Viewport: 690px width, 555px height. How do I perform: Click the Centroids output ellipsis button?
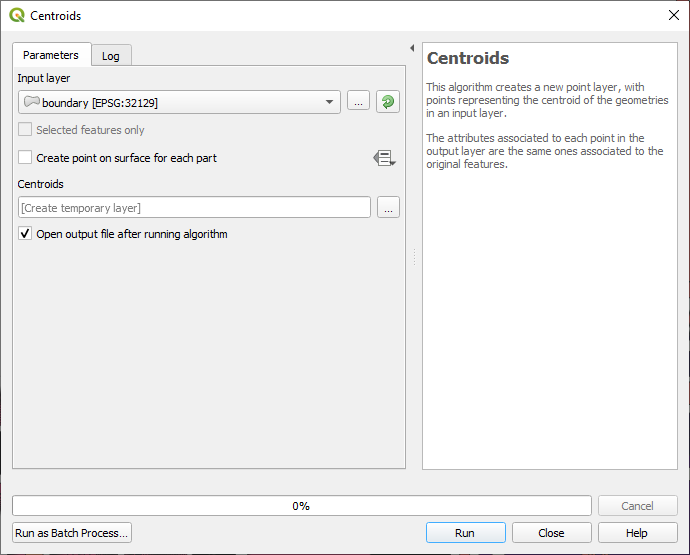coord(388,208)
